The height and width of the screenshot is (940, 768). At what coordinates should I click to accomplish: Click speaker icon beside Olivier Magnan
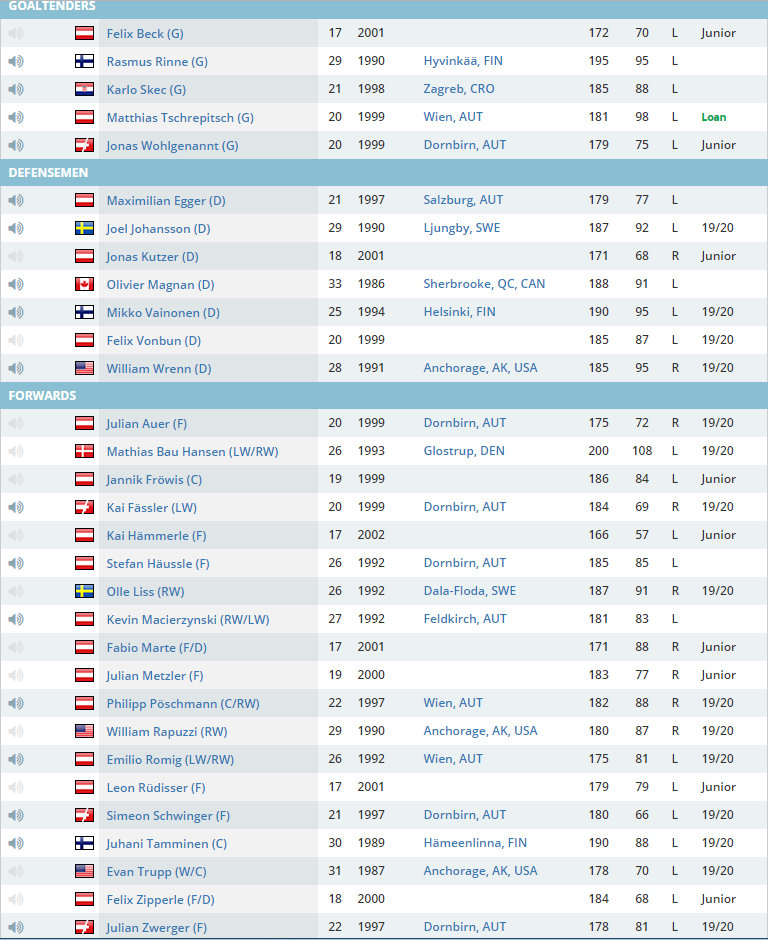pos(16,285)
